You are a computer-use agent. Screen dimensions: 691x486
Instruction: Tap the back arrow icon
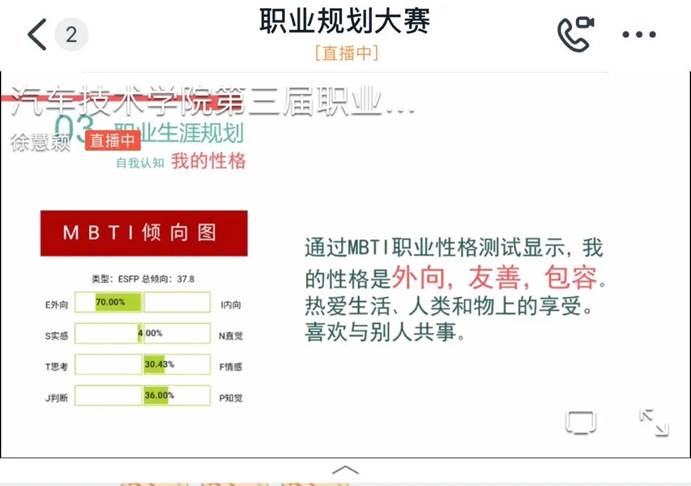pos(37,34)
